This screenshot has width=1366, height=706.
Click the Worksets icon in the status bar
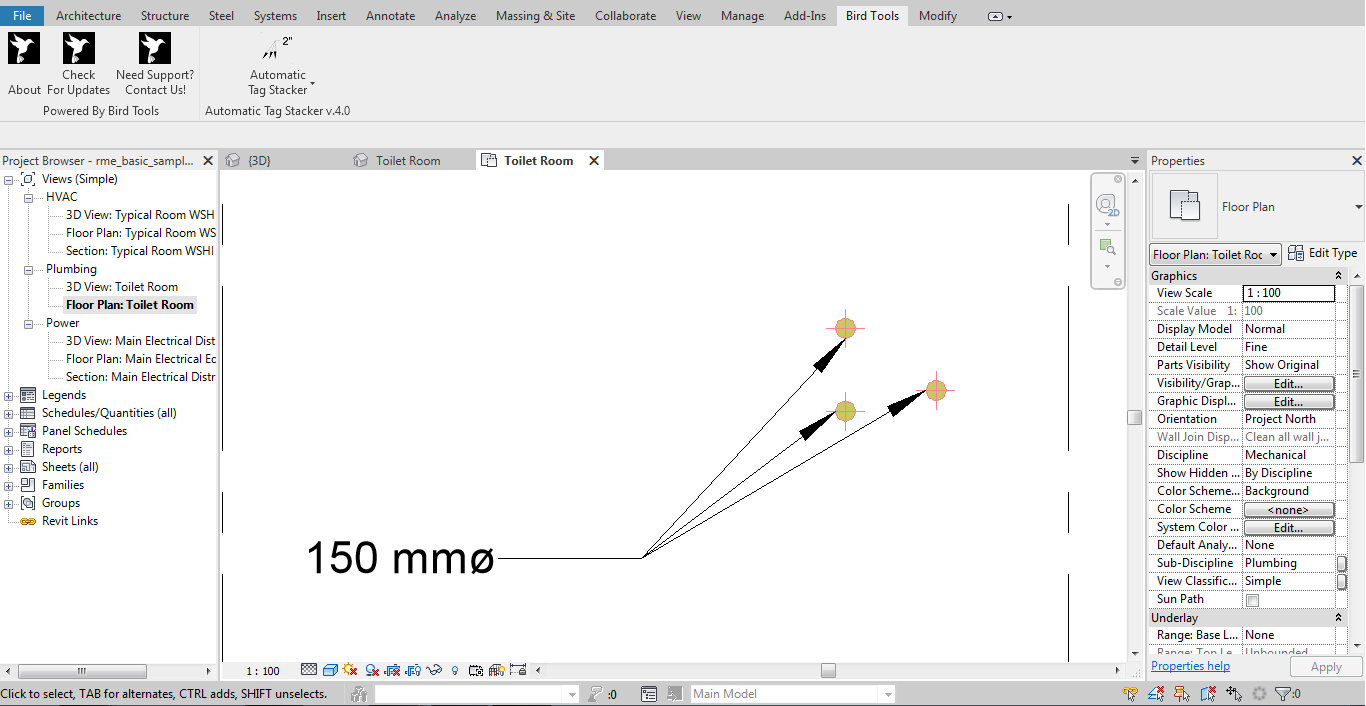[x=360, y=694]
